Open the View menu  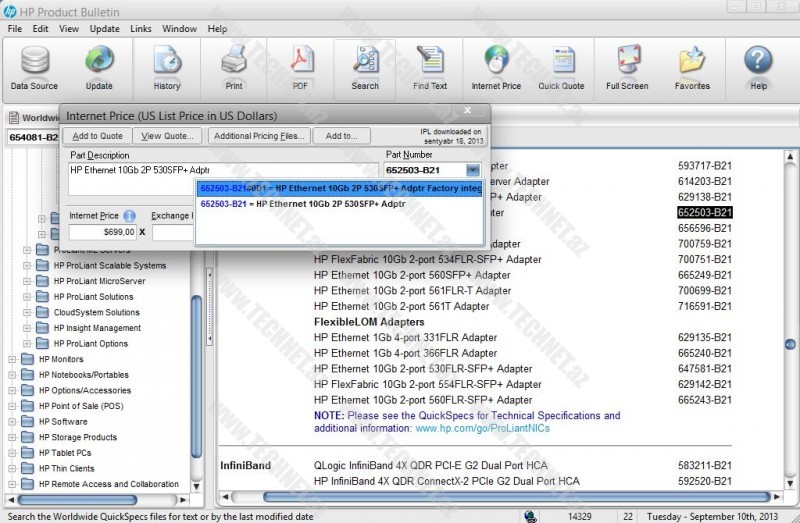[x=69, y=29]
